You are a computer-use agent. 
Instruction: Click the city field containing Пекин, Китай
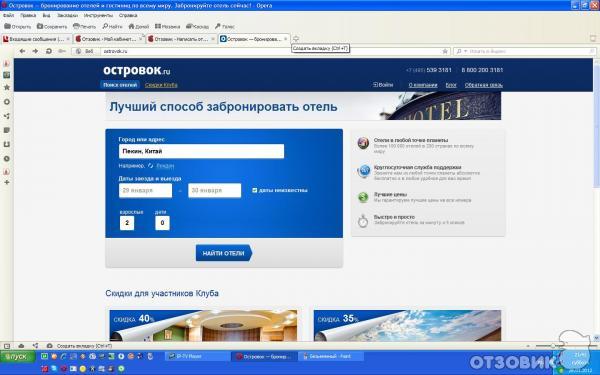tap(201, 151)
